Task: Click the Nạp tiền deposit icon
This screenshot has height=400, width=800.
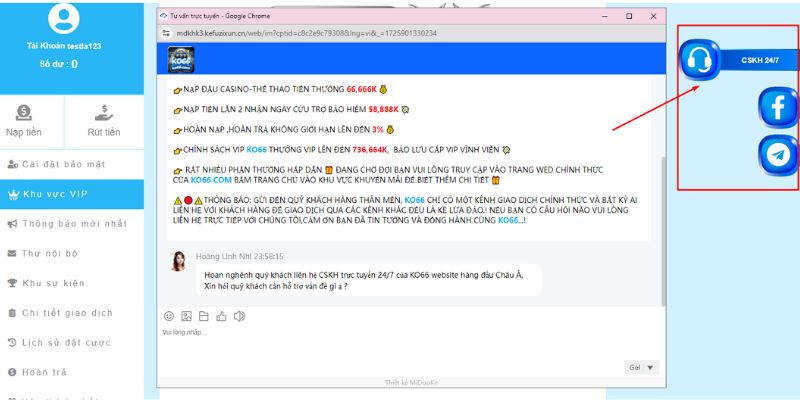Action: [x=24, y=112]
